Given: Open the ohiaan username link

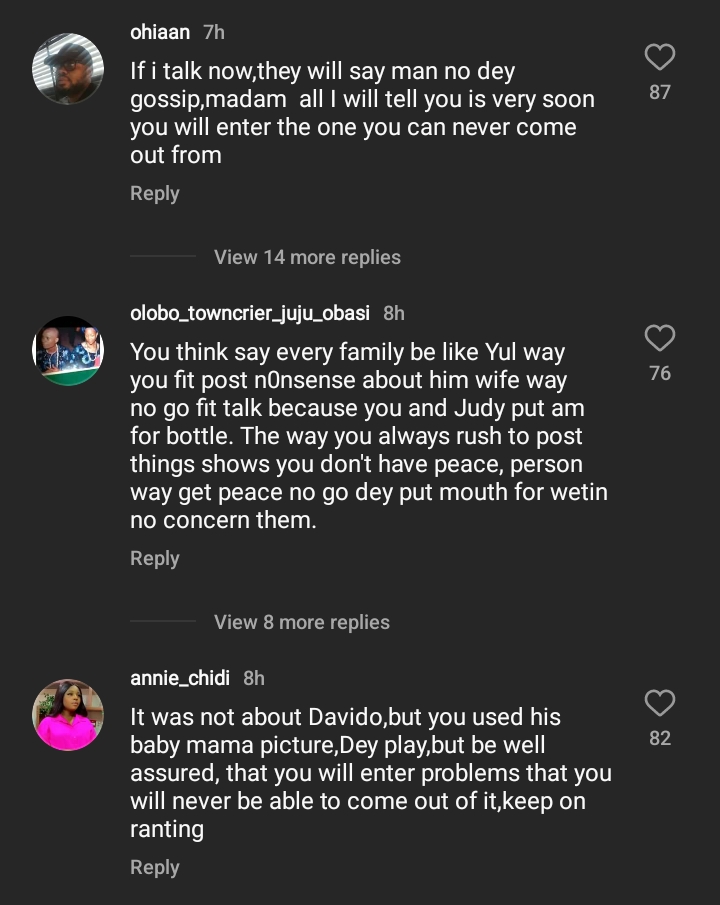Looking at the screenshot, I should coord(160,32).
